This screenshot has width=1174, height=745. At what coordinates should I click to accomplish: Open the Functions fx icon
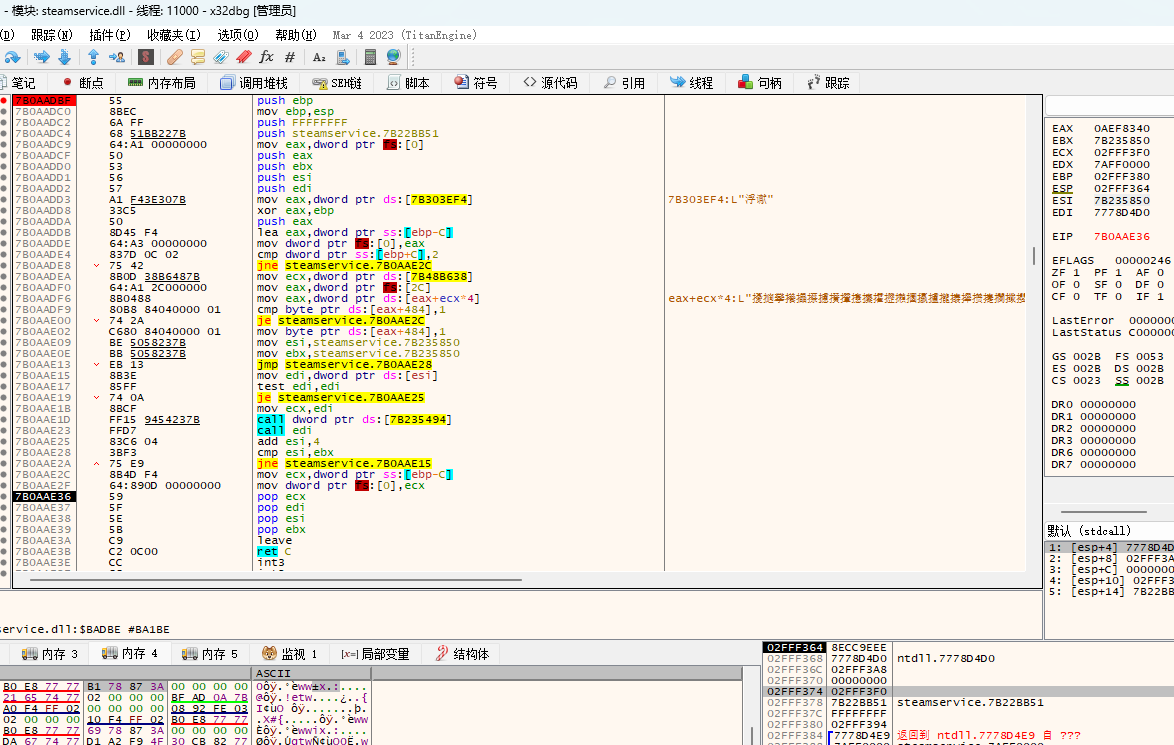pos(267,57)
